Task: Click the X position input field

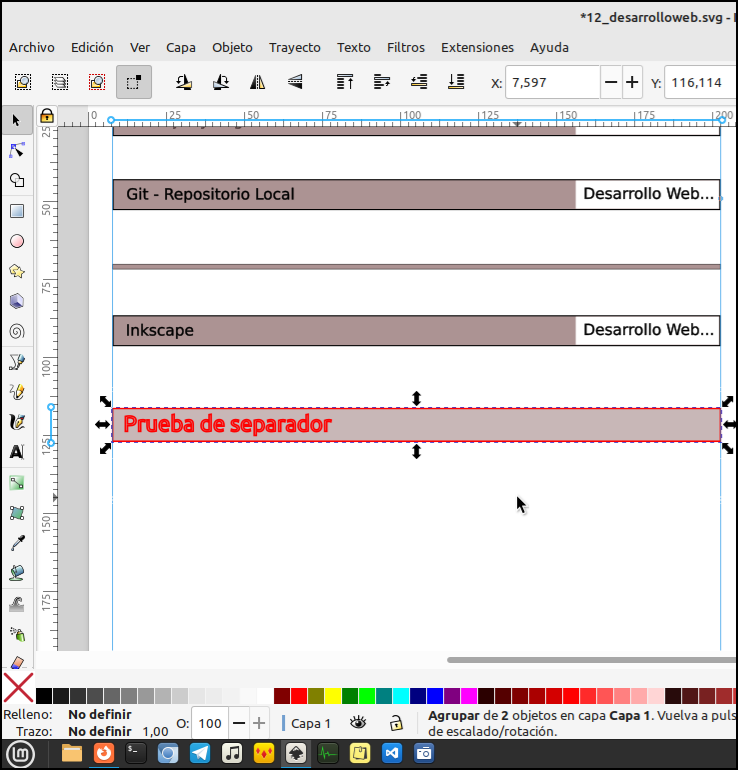Action: [x=552, y=82]
